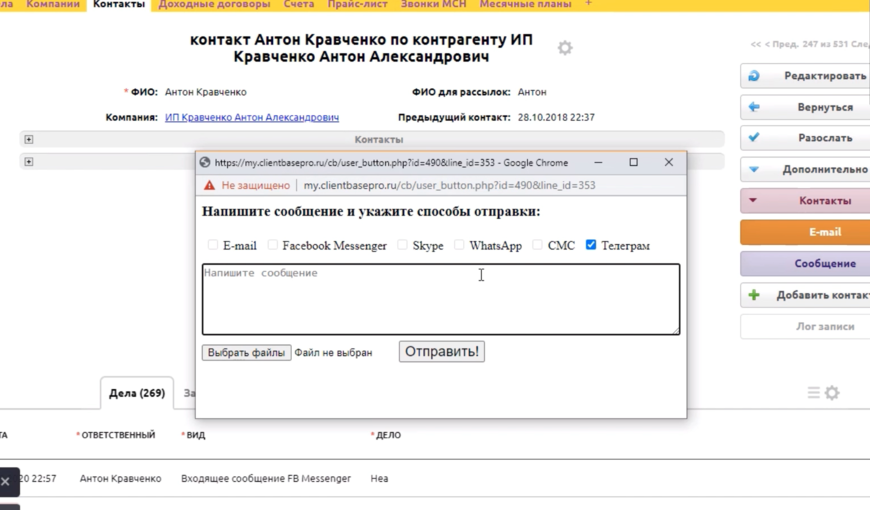Enable the E-mail checkbox
Screen dimensions: 870x510
[x=212, y=245]
